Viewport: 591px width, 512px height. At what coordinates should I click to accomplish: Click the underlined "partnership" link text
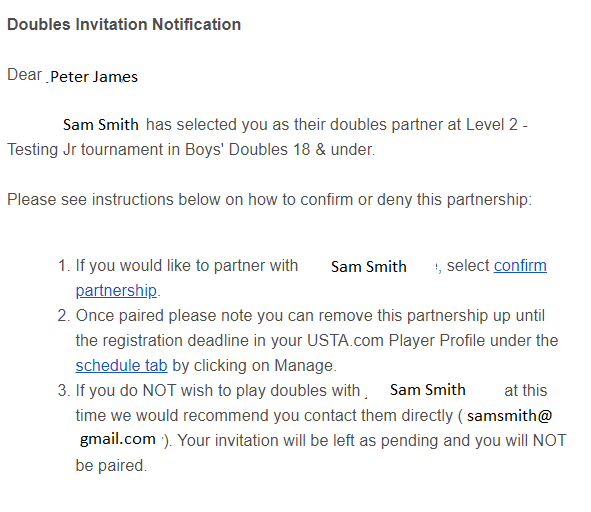(x=116, y=291)
